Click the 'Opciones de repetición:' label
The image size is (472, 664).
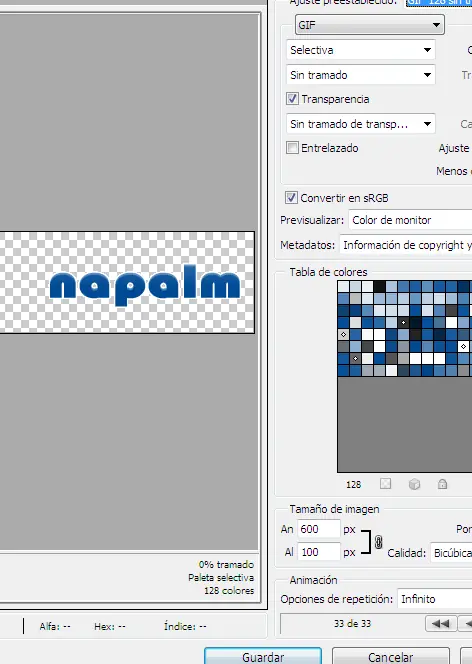(337, 599)
